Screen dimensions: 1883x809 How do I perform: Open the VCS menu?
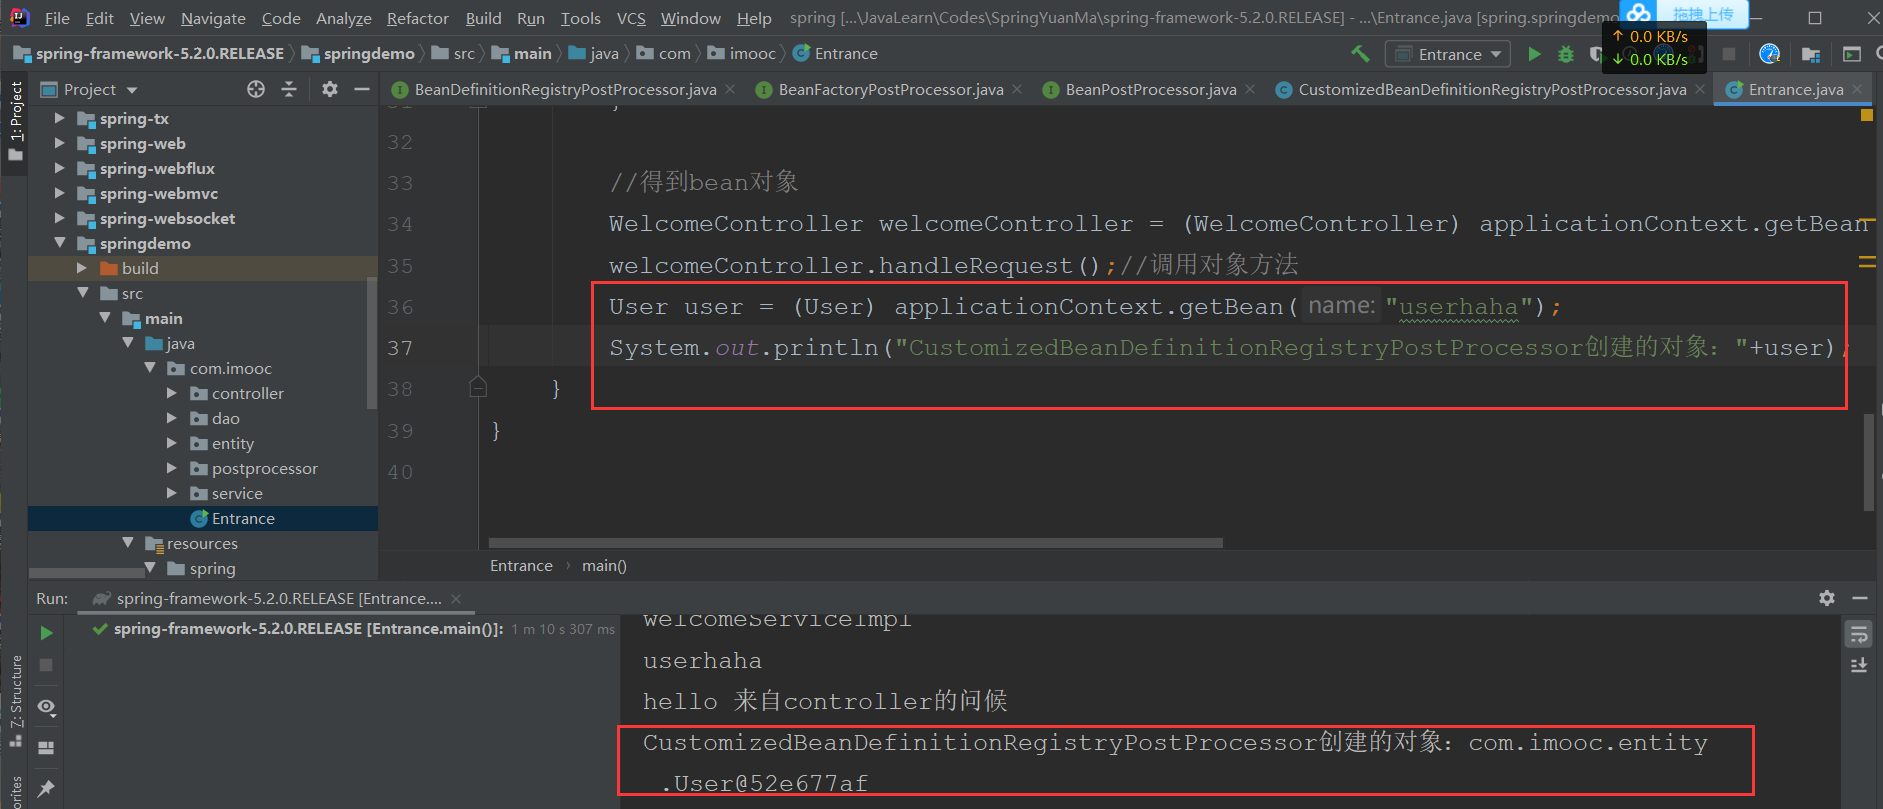tap(631, 18)
